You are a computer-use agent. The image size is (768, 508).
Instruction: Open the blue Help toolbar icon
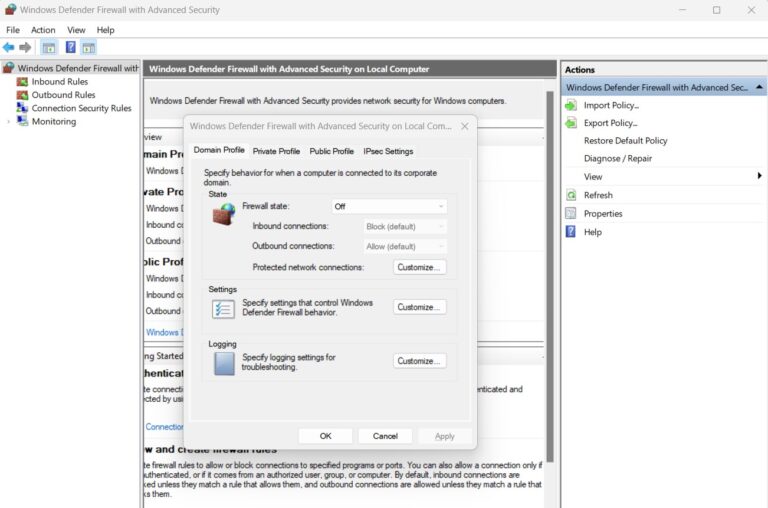coord(71,47)
